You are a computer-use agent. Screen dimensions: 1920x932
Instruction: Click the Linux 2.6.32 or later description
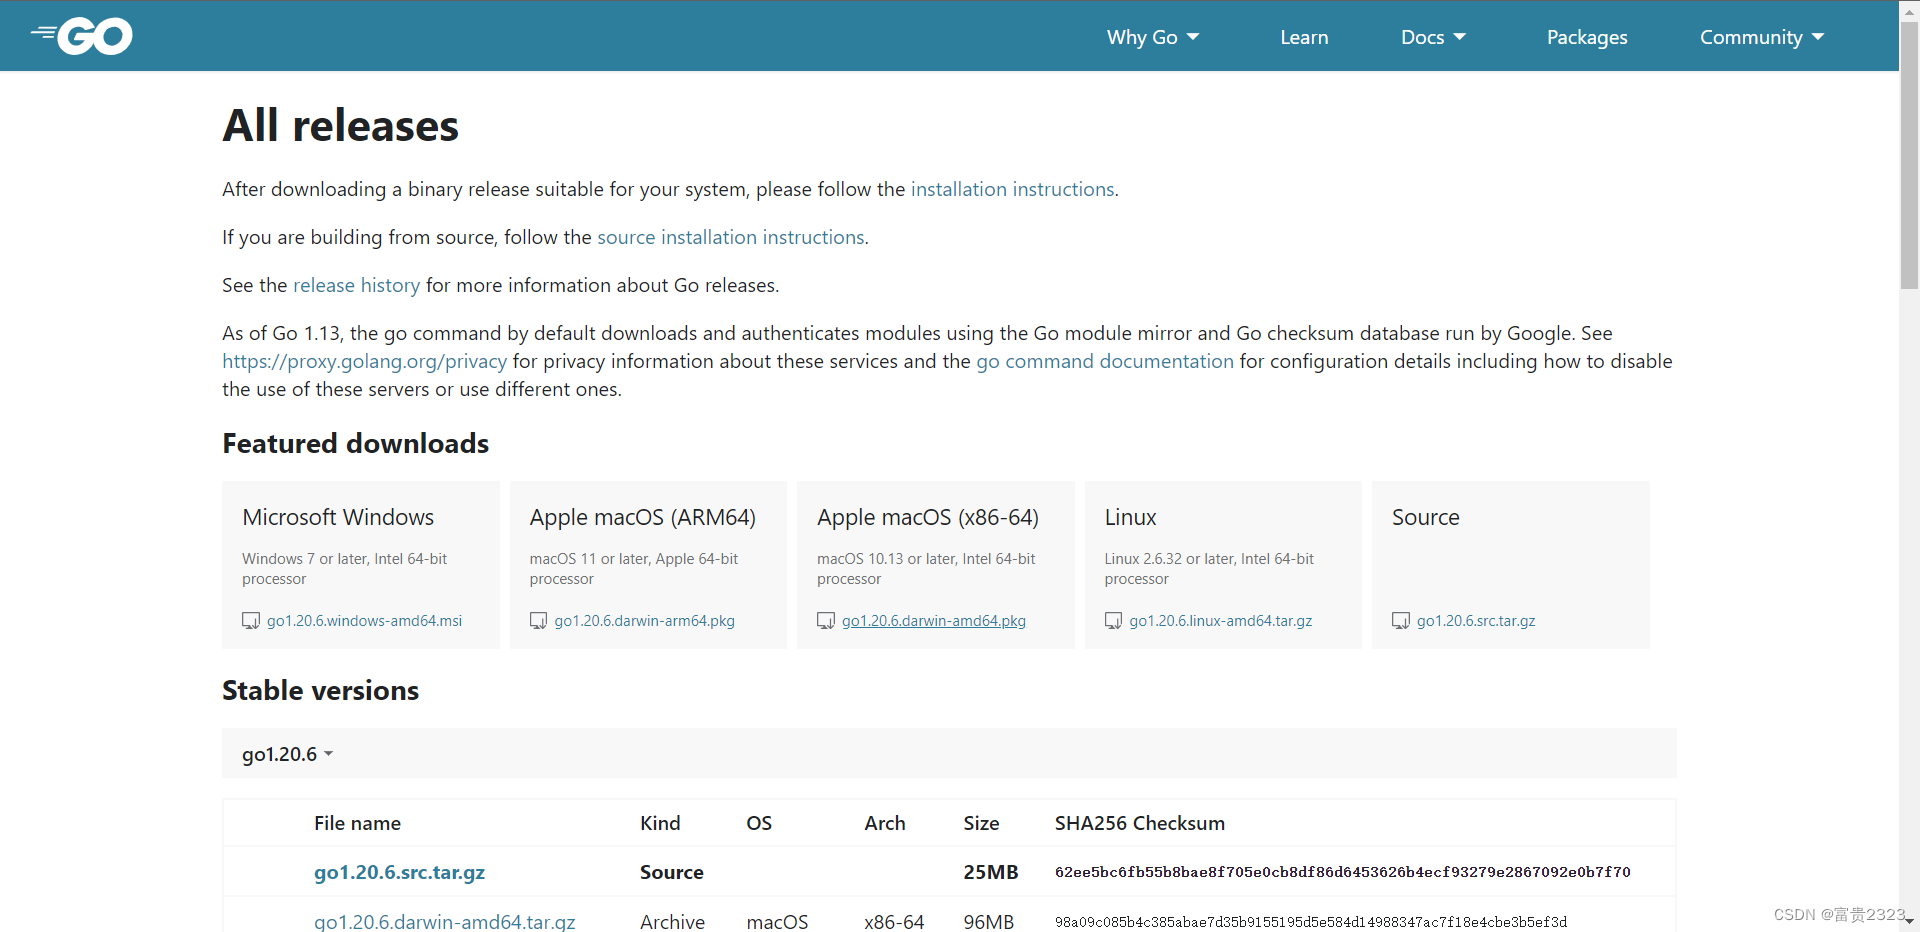coord(1209,568)
